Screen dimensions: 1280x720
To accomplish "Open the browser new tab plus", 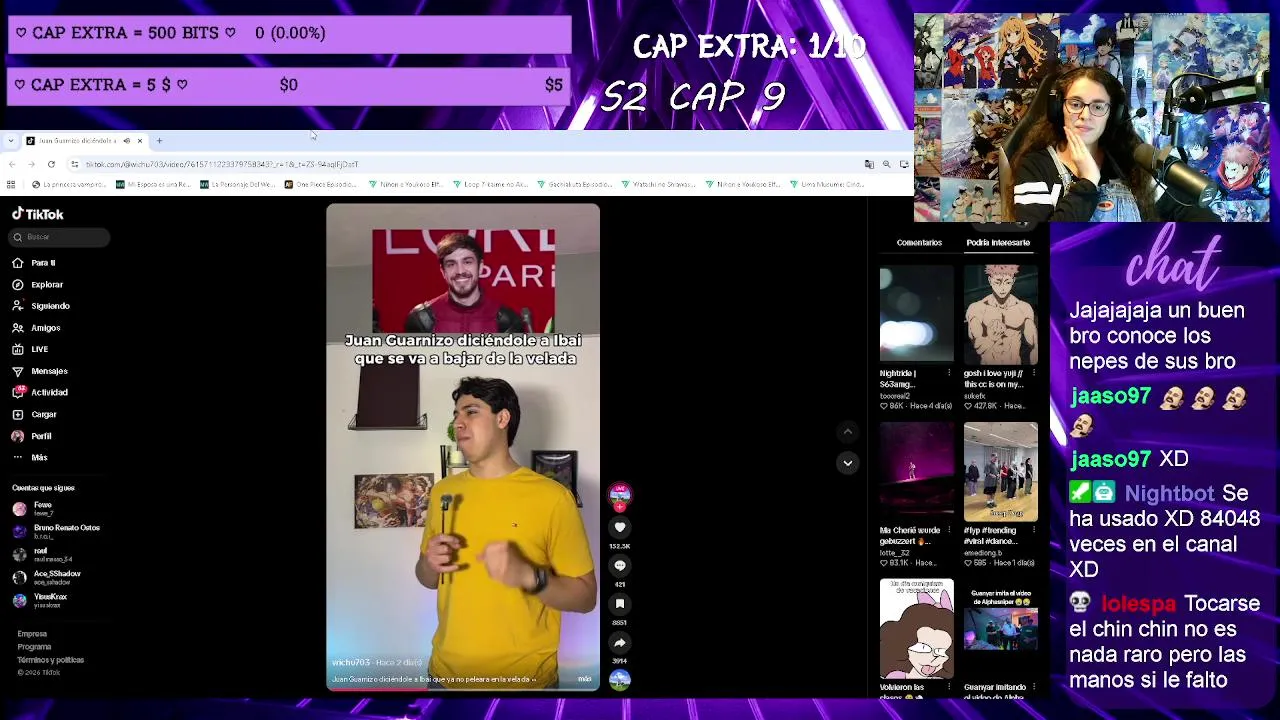I will coord(159,141).
